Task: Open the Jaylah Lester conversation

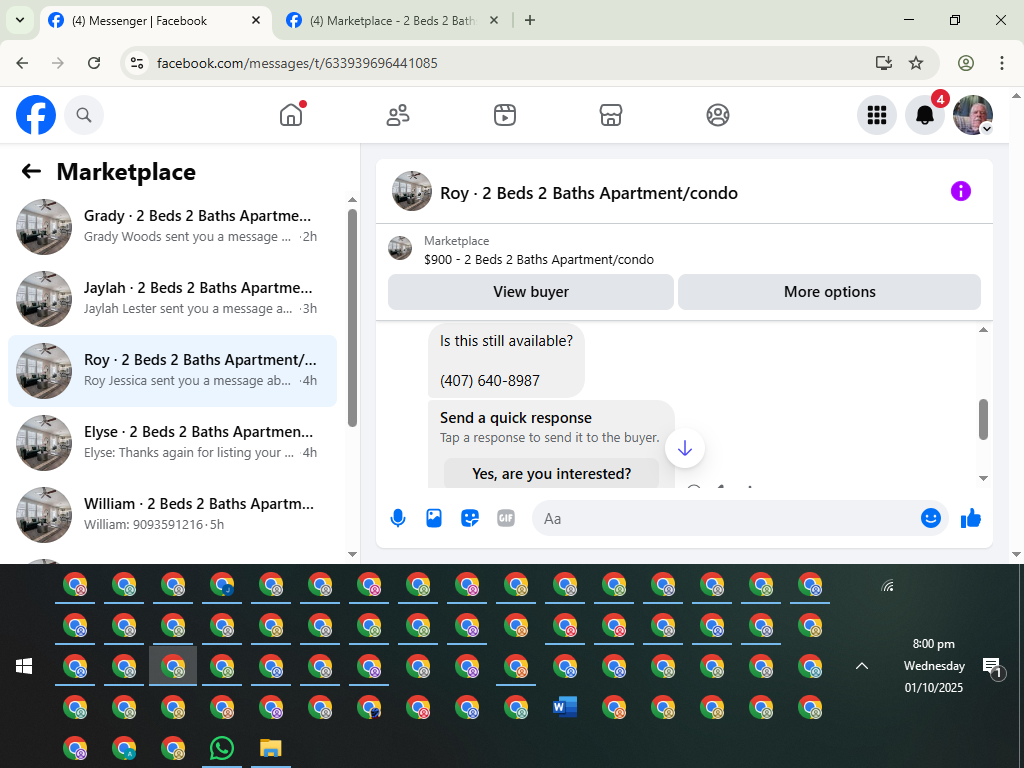Action: [x=172, y=298]
